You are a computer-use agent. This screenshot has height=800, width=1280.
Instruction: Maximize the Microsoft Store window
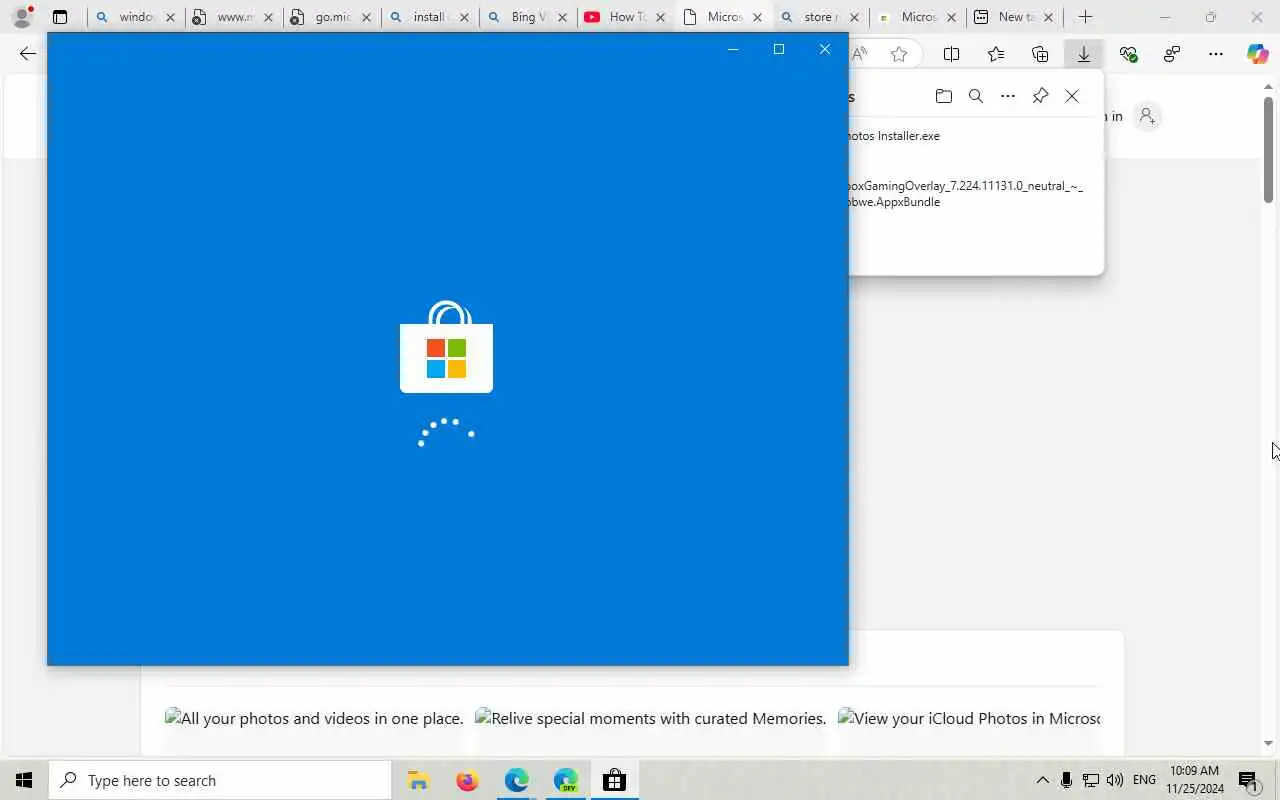pyautogui.click(x=779, y=49)
